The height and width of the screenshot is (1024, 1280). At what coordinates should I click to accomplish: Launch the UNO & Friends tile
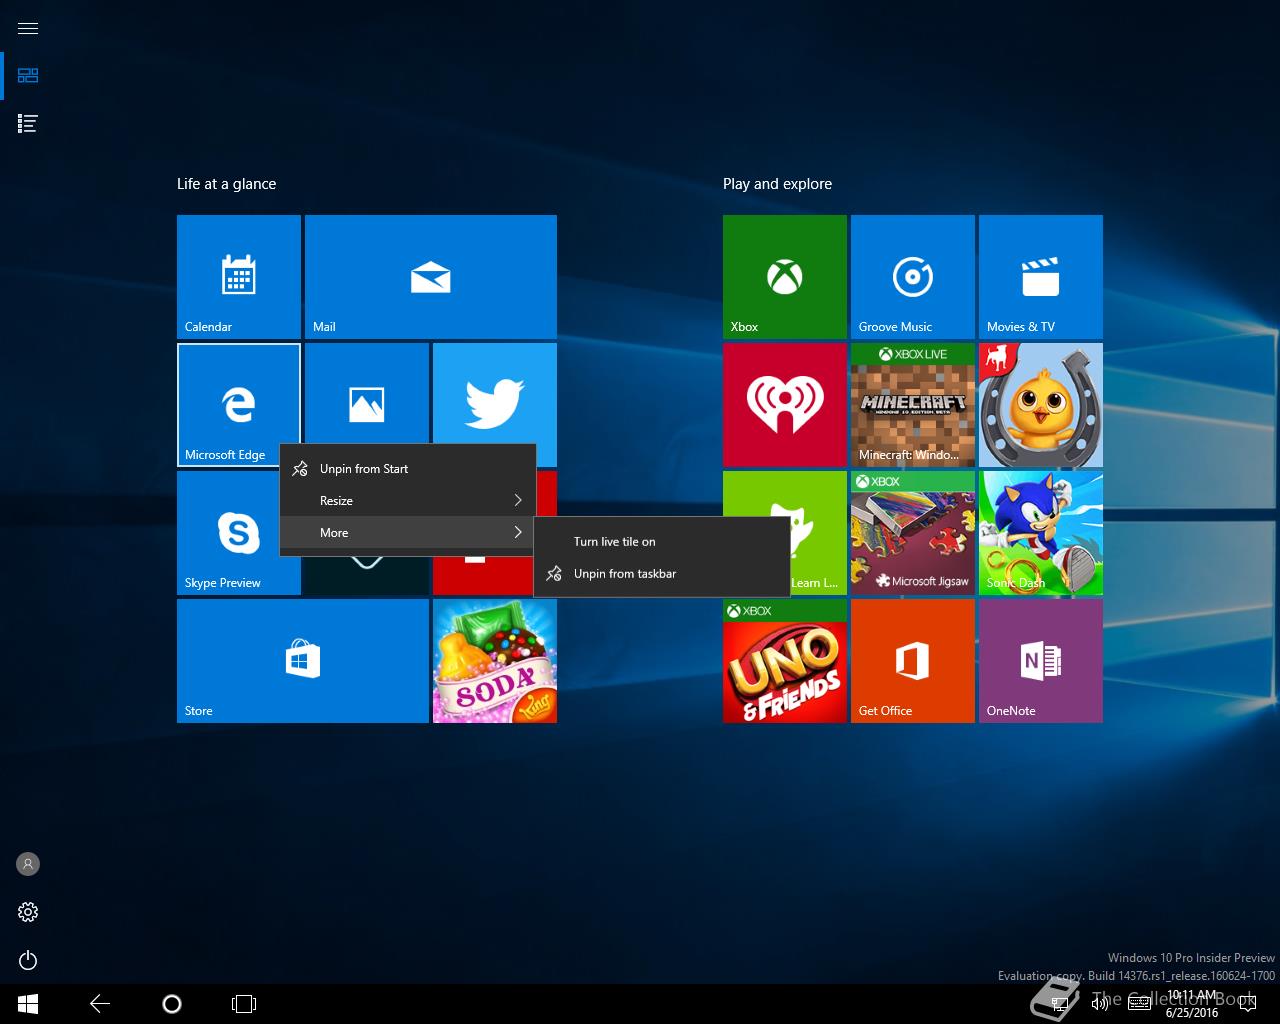pyautogui.click(x=785, y=661)
